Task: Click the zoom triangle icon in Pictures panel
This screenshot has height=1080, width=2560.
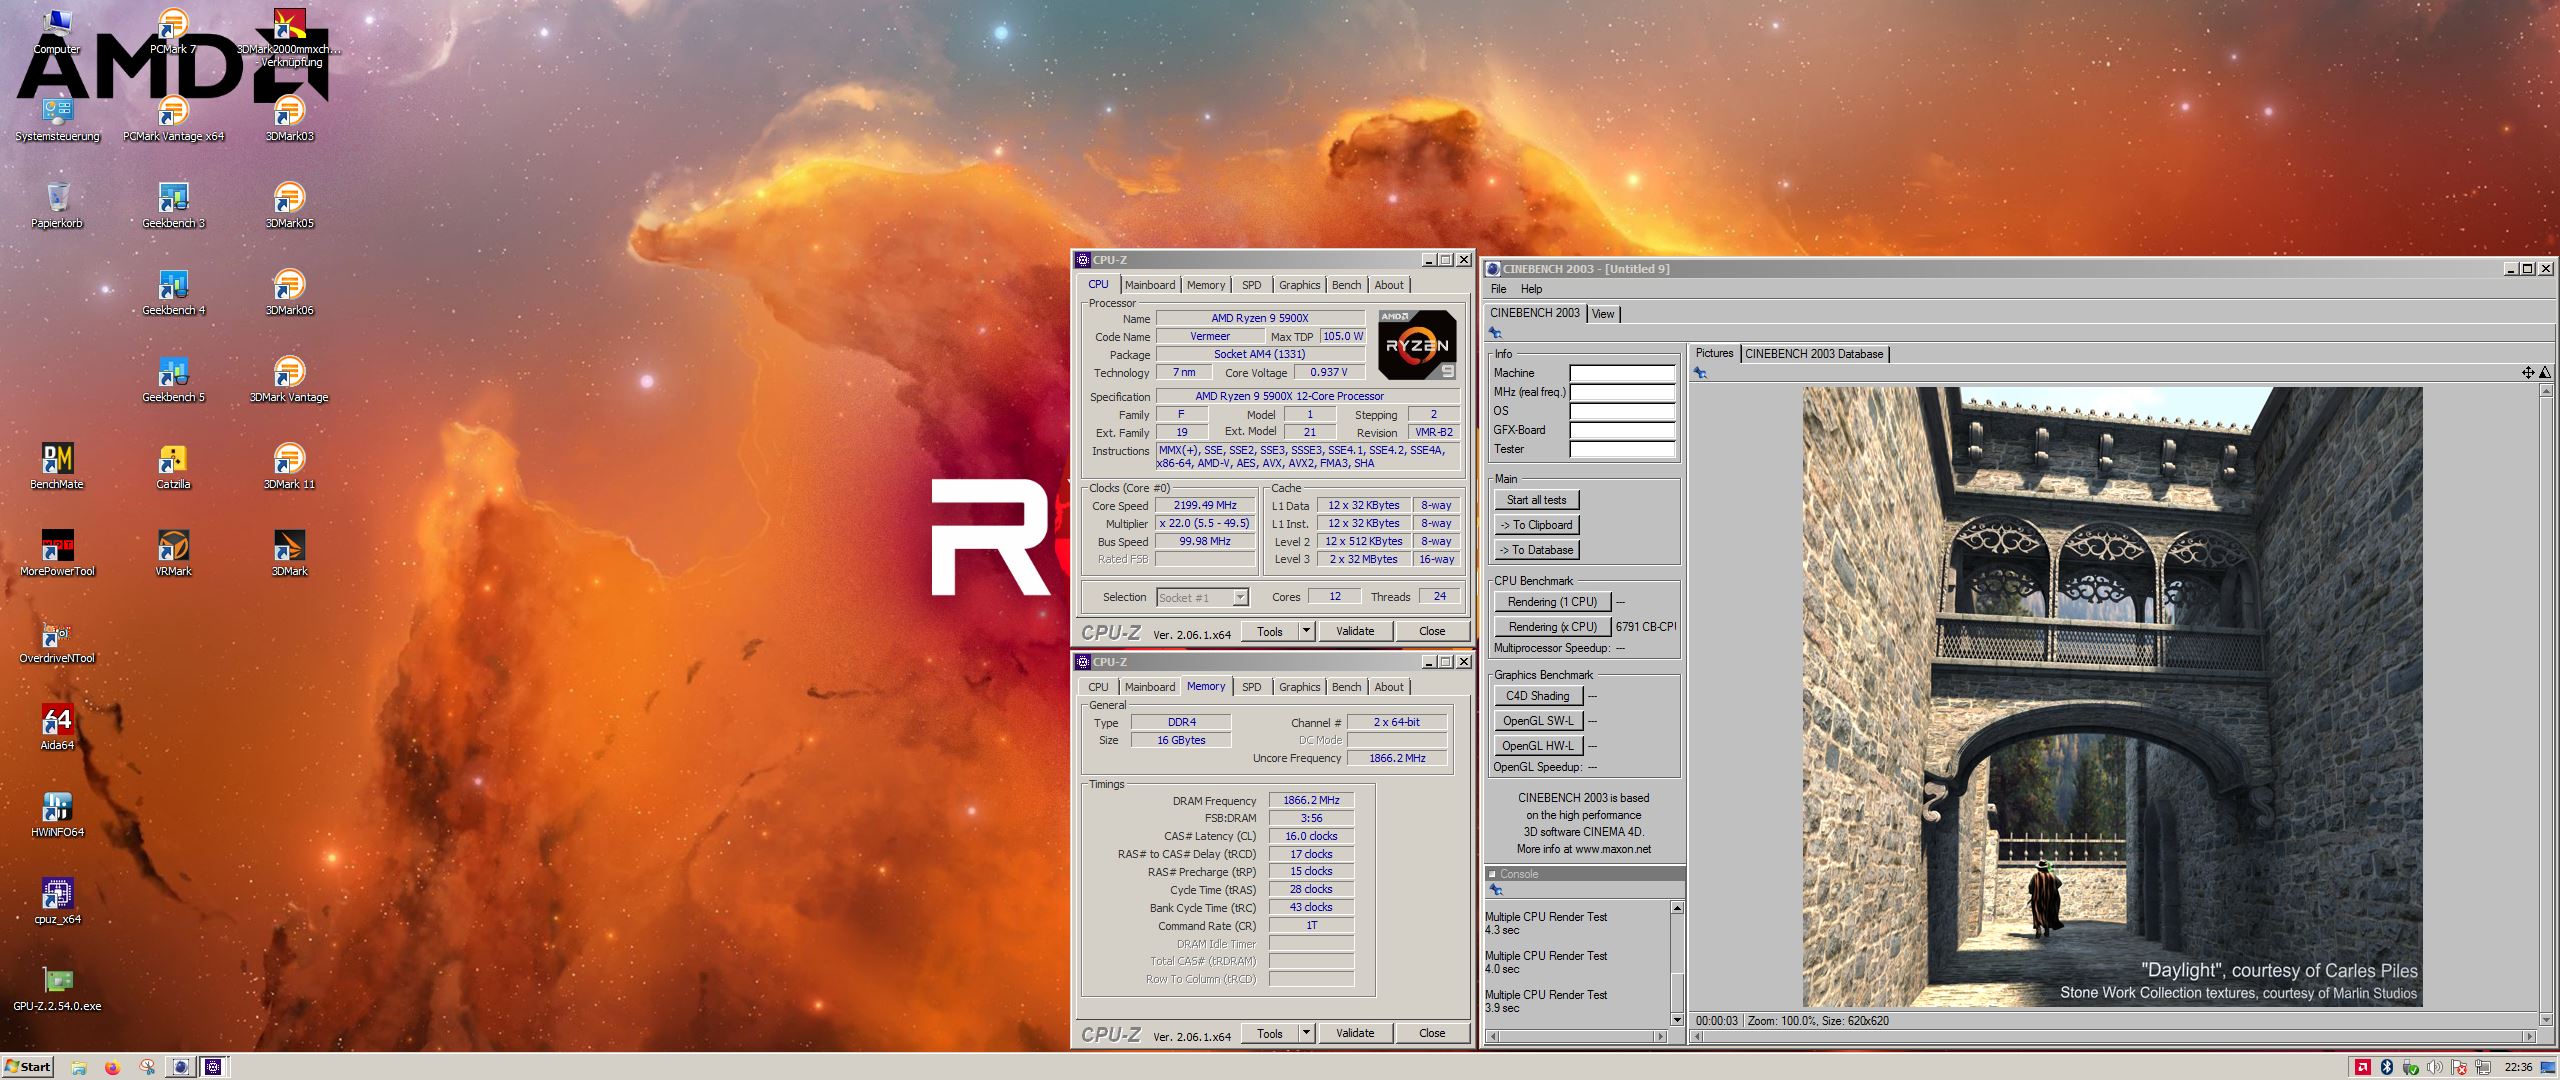Action: 2543,372
